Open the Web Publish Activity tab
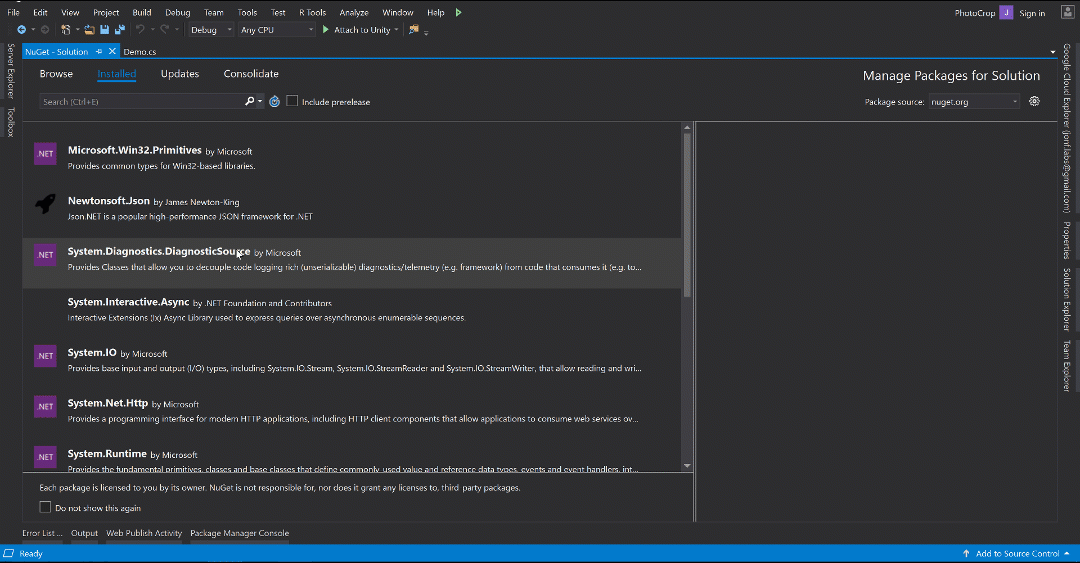1080x563 pixels. pyautogui.click(x=144, y=533)
